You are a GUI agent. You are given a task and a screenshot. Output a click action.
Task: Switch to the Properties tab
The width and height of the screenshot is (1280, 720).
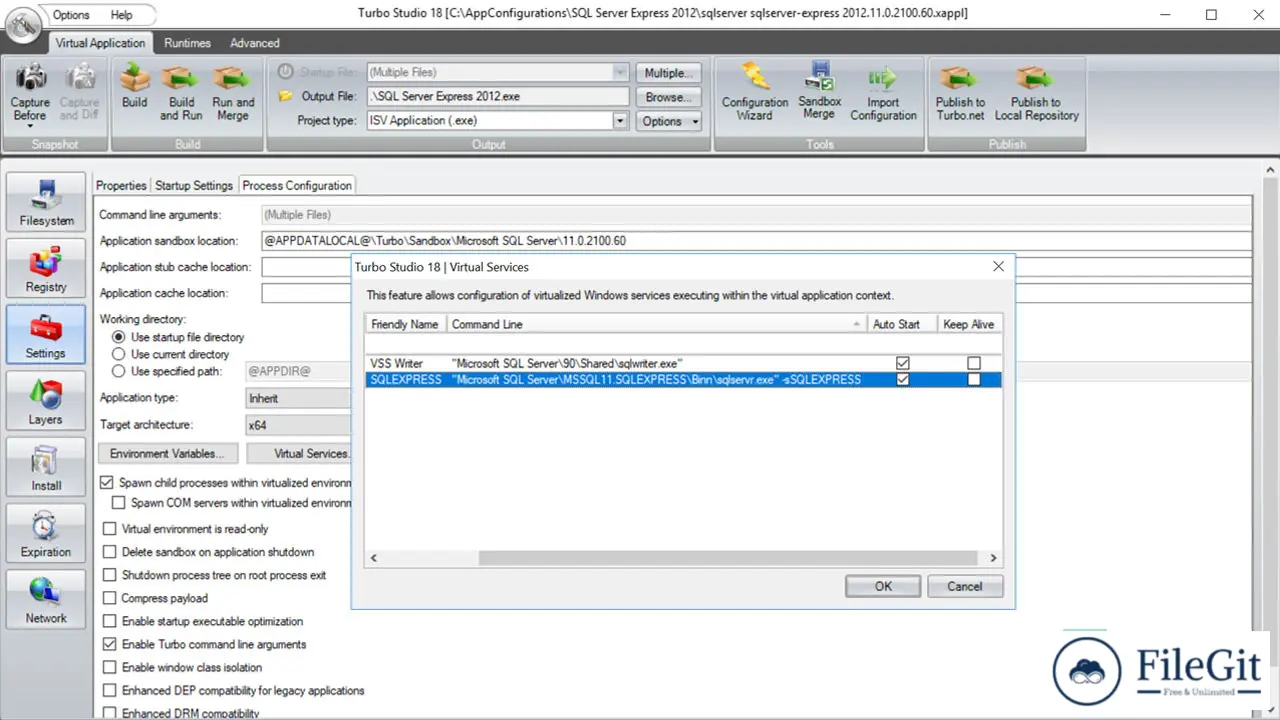[x=121, y=185]
